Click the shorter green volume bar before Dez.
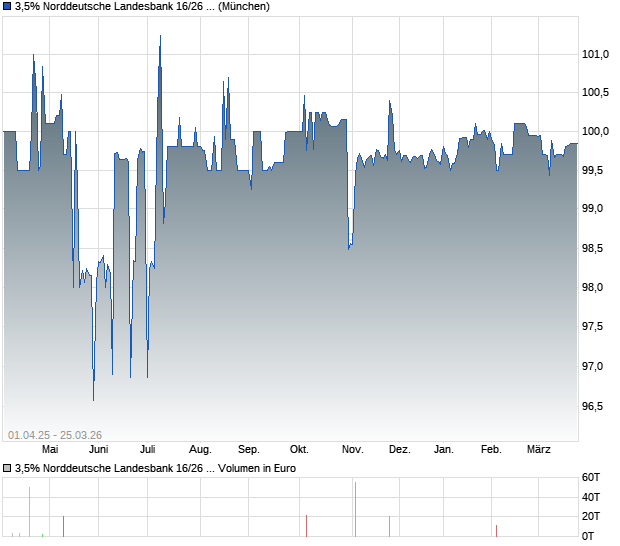 point(389,526)
